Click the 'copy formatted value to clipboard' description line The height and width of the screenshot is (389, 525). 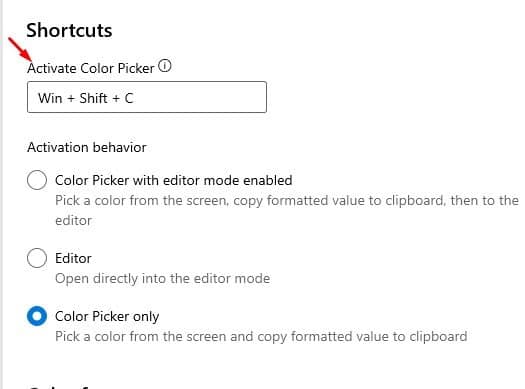point(261,336)
